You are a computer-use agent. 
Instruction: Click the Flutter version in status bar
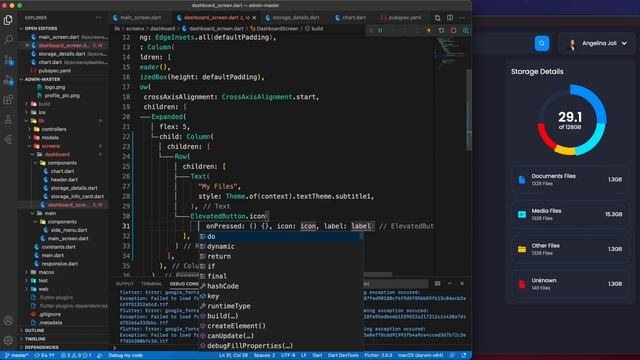tap(378, 356)
